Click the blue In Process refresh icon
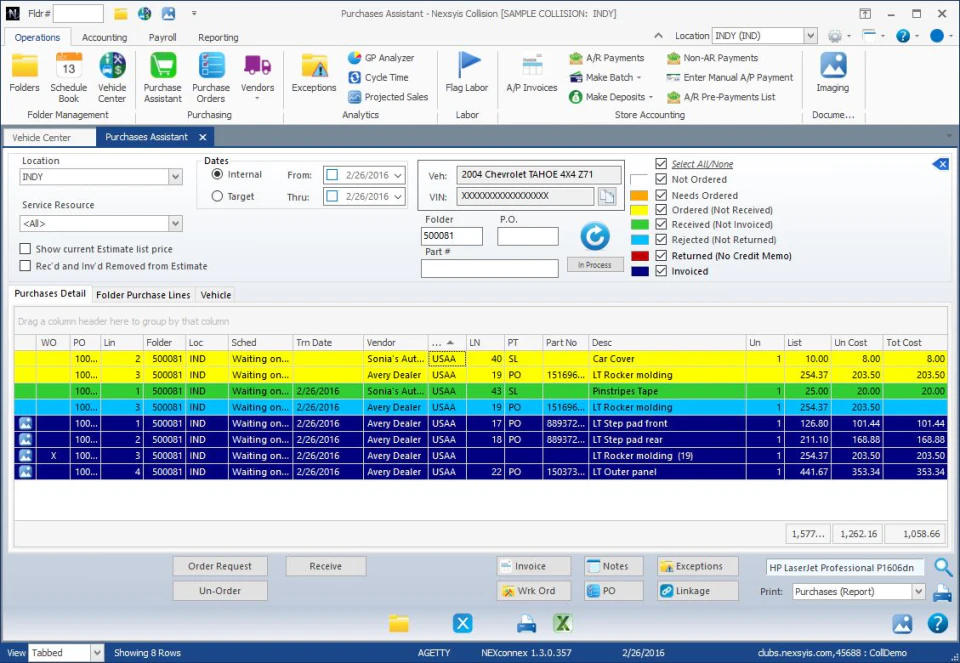The image size is (960, 663). [595, 237]
